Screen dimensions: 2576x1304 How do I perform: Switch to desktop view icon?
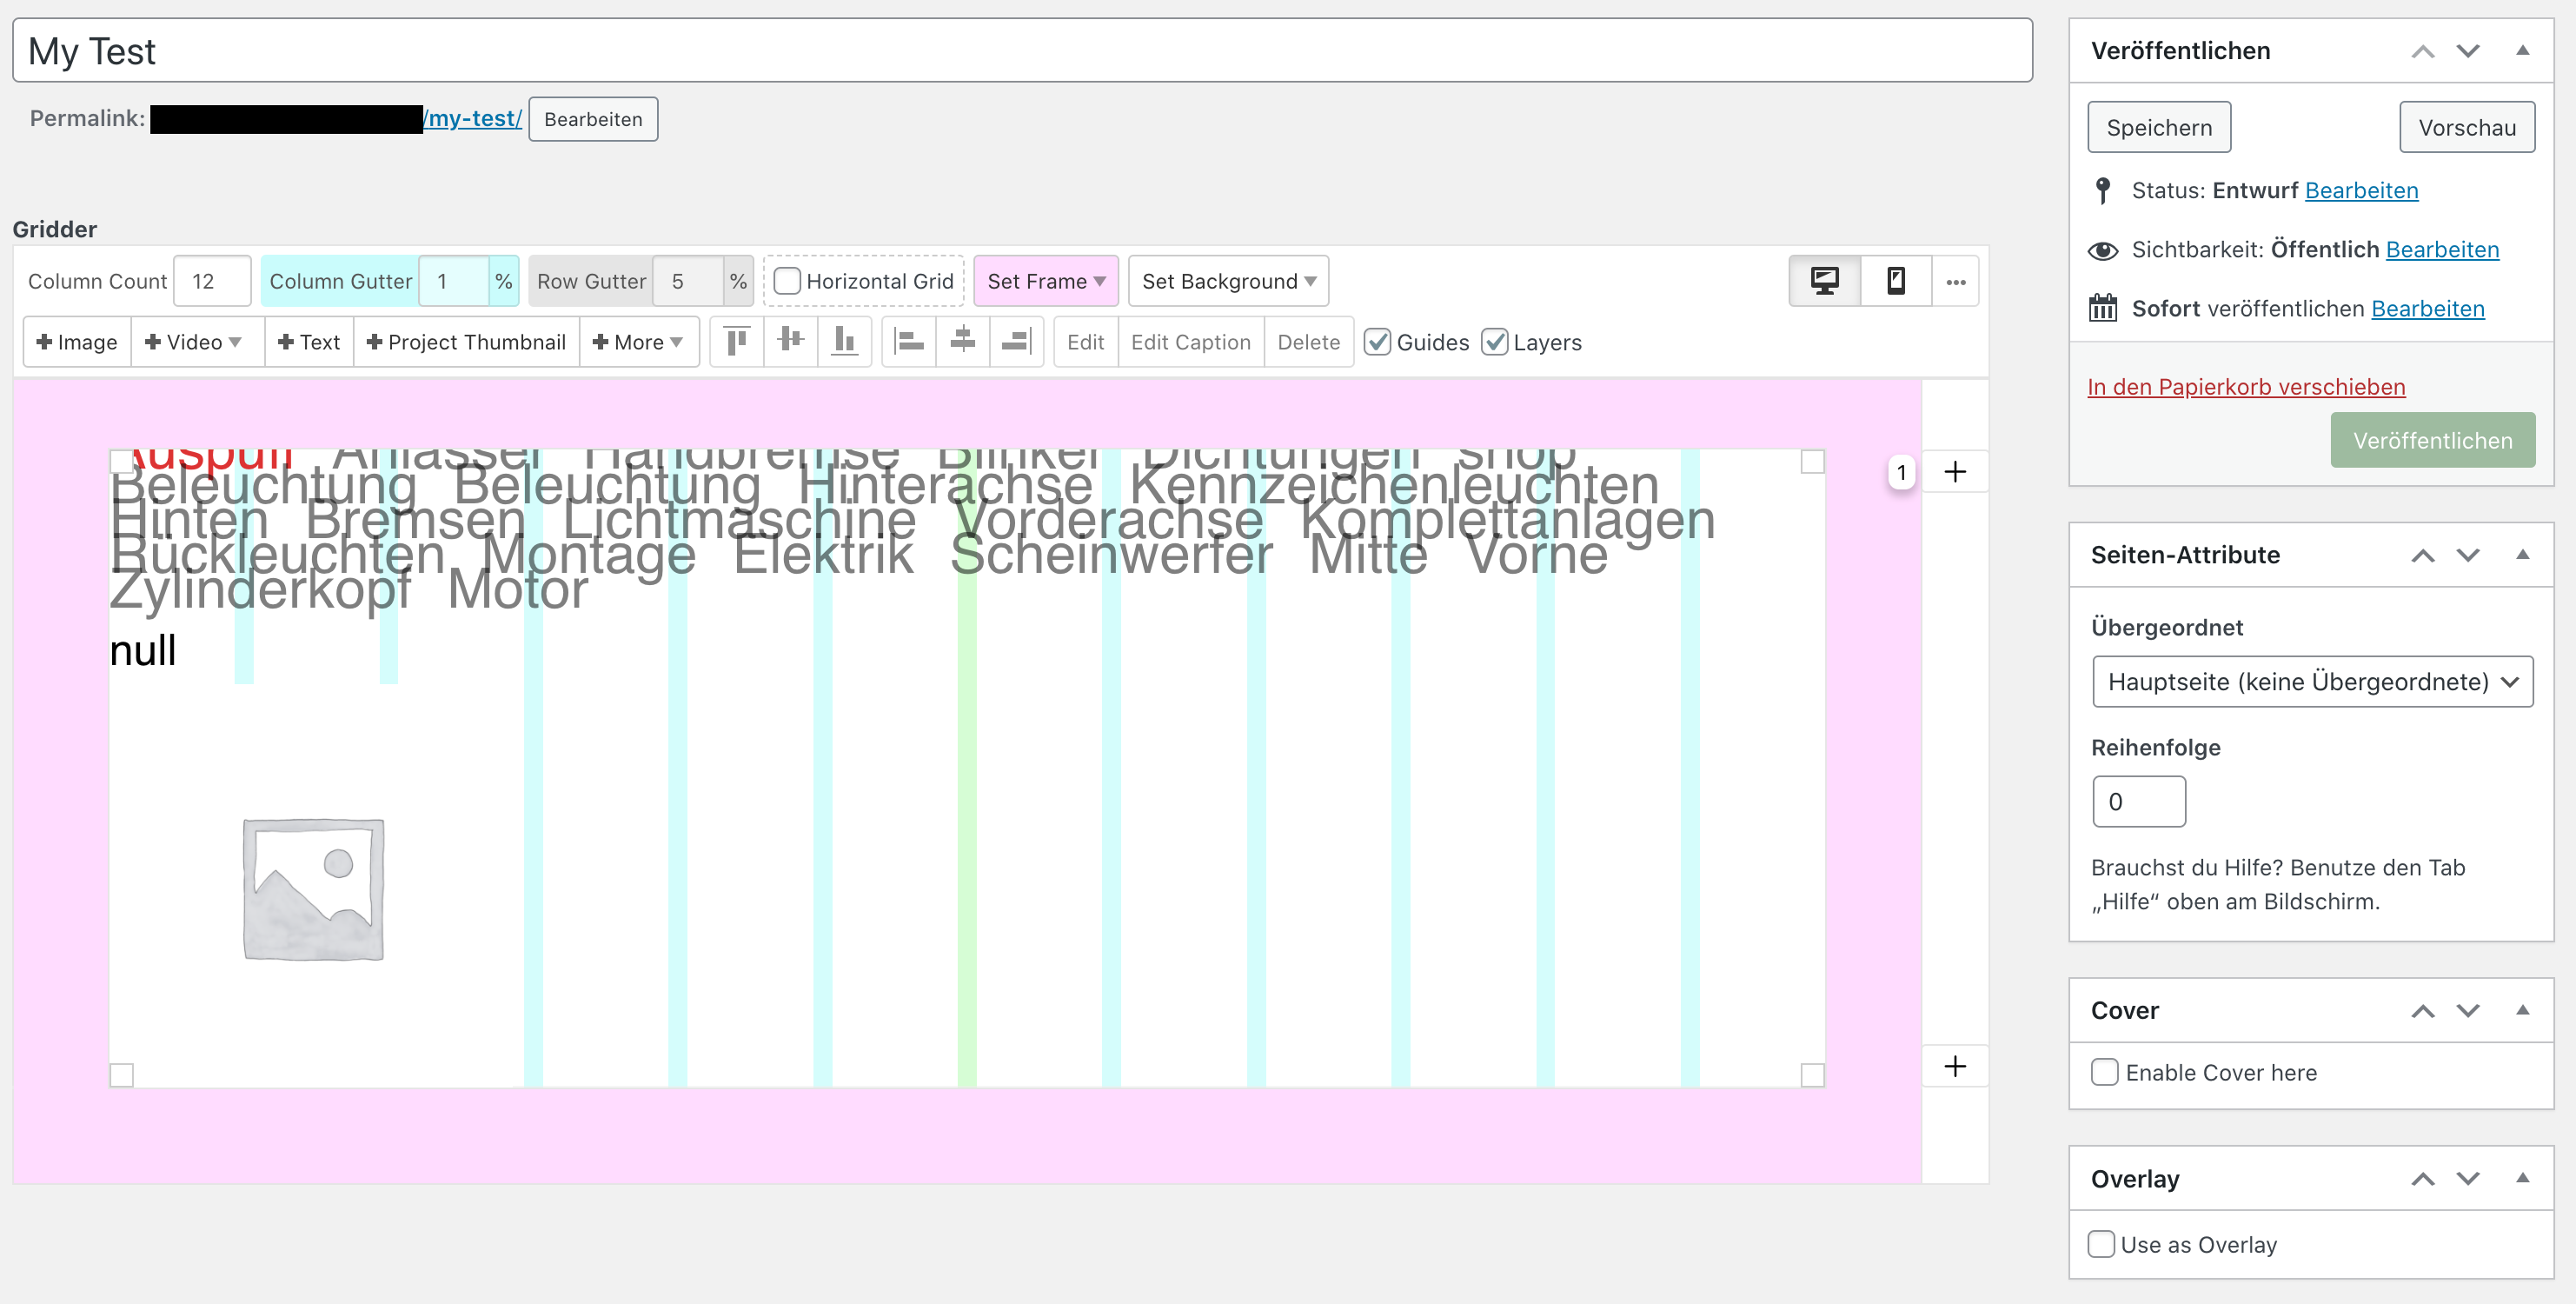click(1825, 281)
